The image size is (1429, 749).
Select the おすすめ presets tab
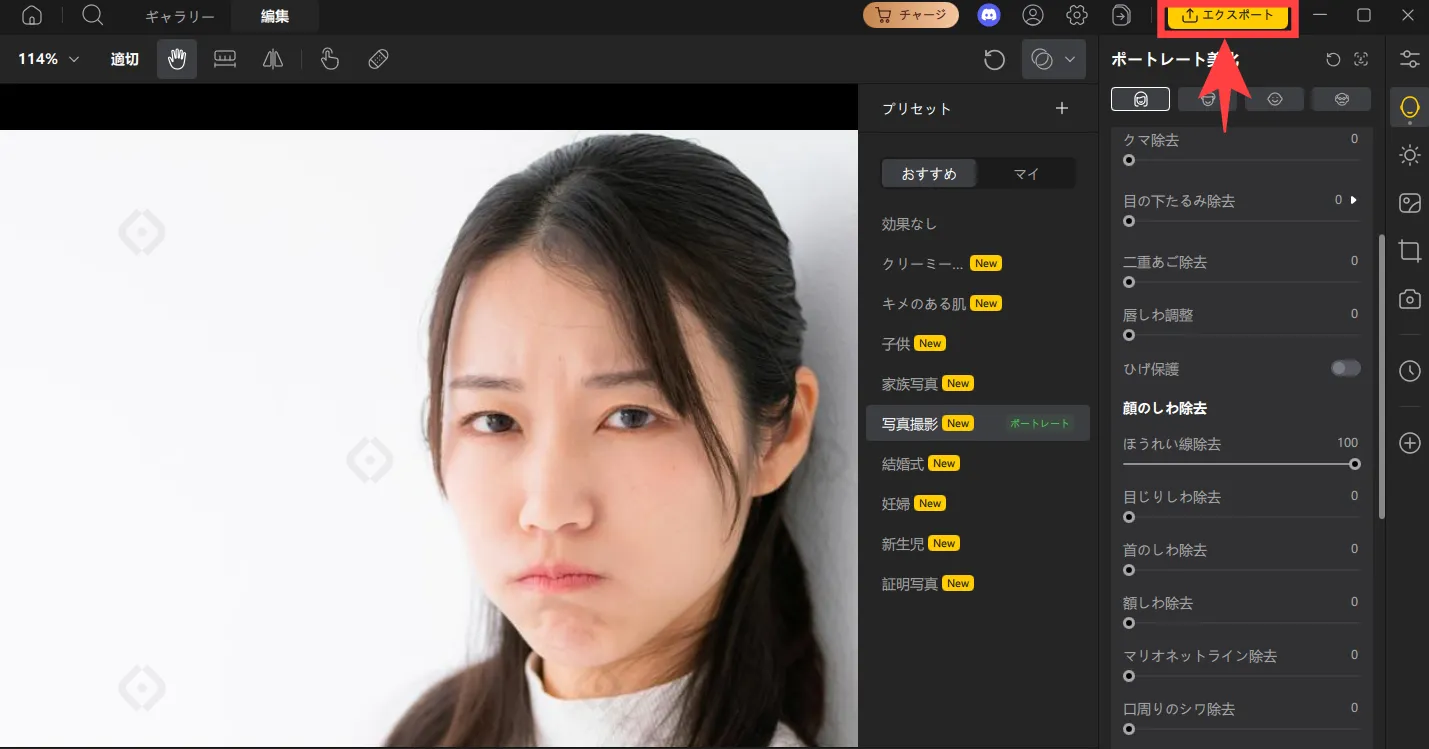pyautogui.click(x=929, y=174)
